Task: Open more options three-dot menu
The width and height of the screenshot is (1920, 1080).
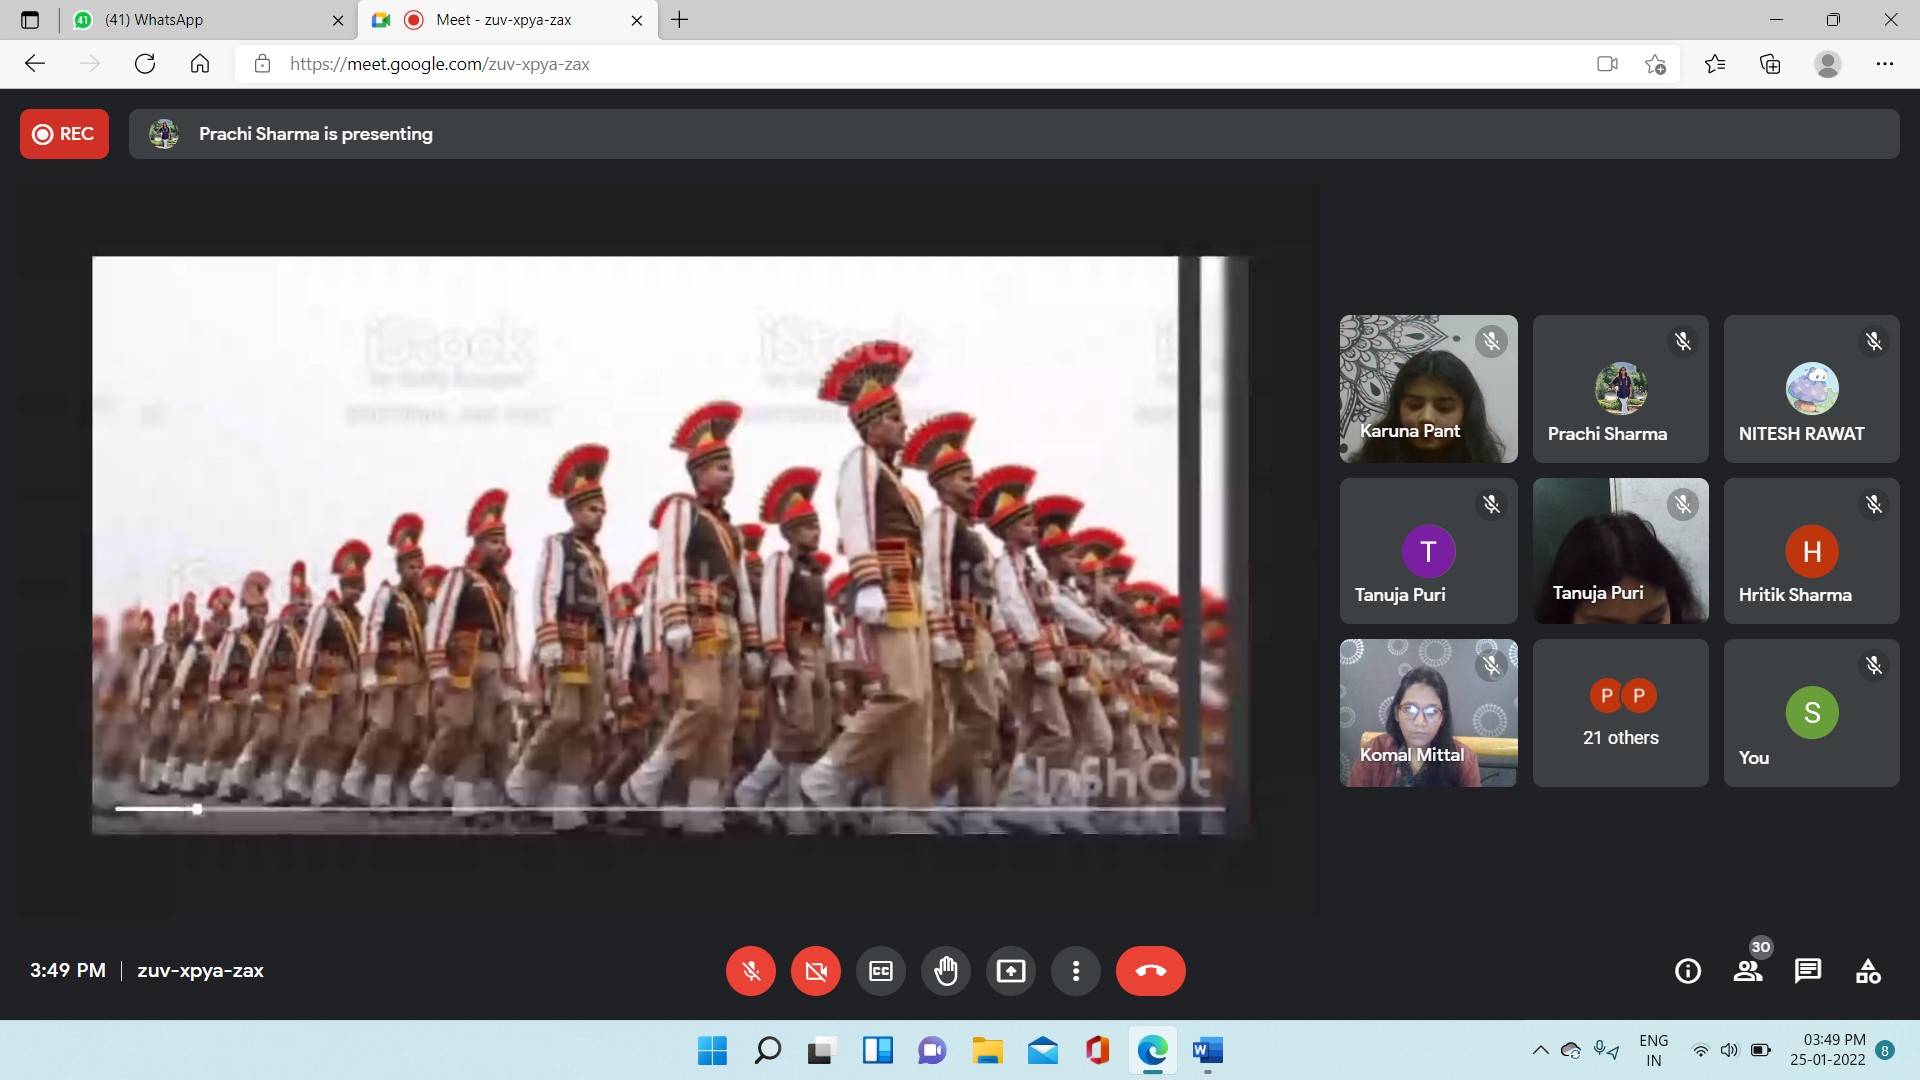Action: (1076, 971)
